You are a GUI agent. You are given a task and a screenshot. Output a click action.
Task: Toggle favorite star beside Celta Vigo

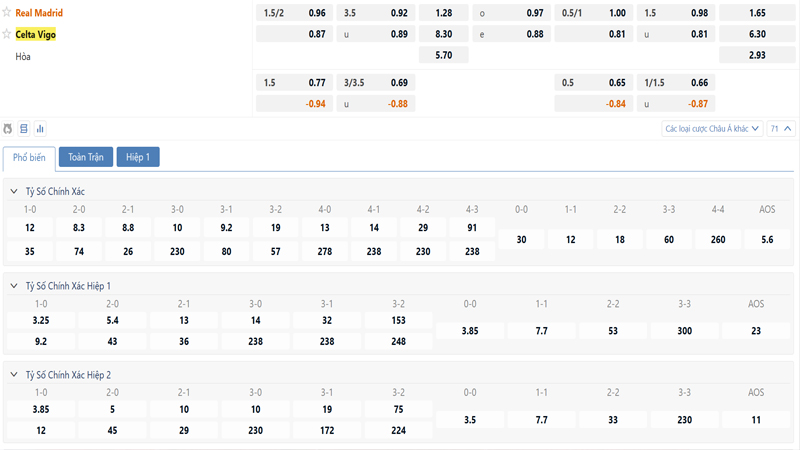click(7, 34)
